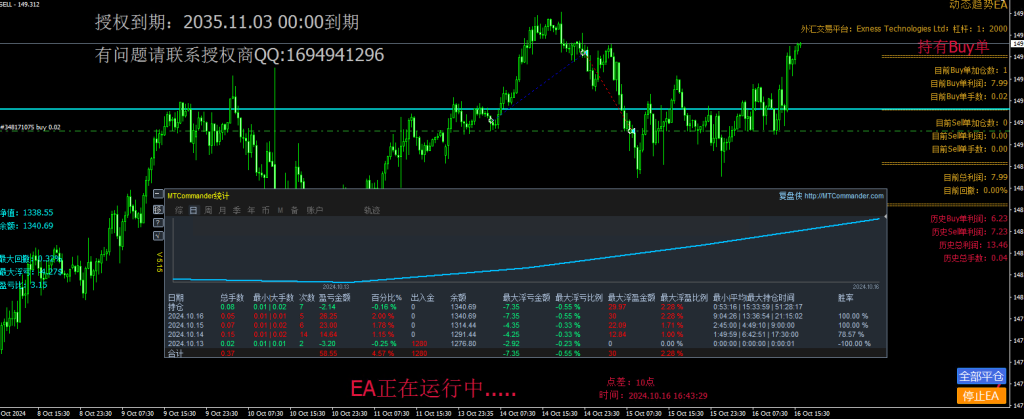Click the 全部平仓 close-all button
Viewport: 1024px width, 419px height.
click(x=980, y=377)
